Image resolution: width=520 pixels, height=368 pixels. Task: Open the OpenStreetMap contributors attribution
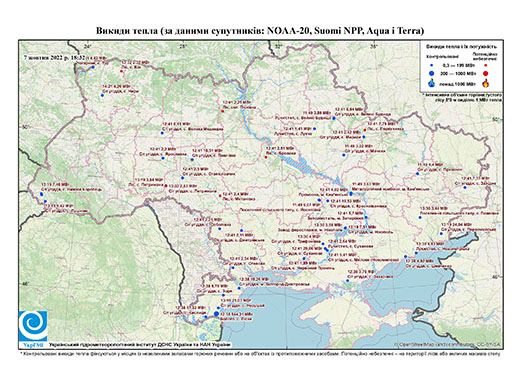coord(448,345)
